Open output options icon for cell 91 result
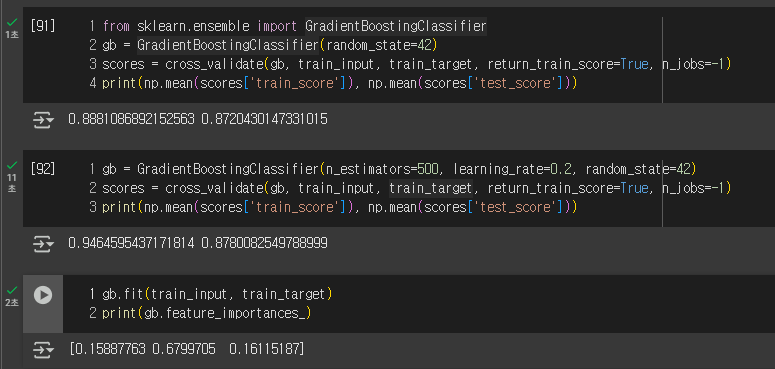 pyautogui.click(x=43, y=120)
